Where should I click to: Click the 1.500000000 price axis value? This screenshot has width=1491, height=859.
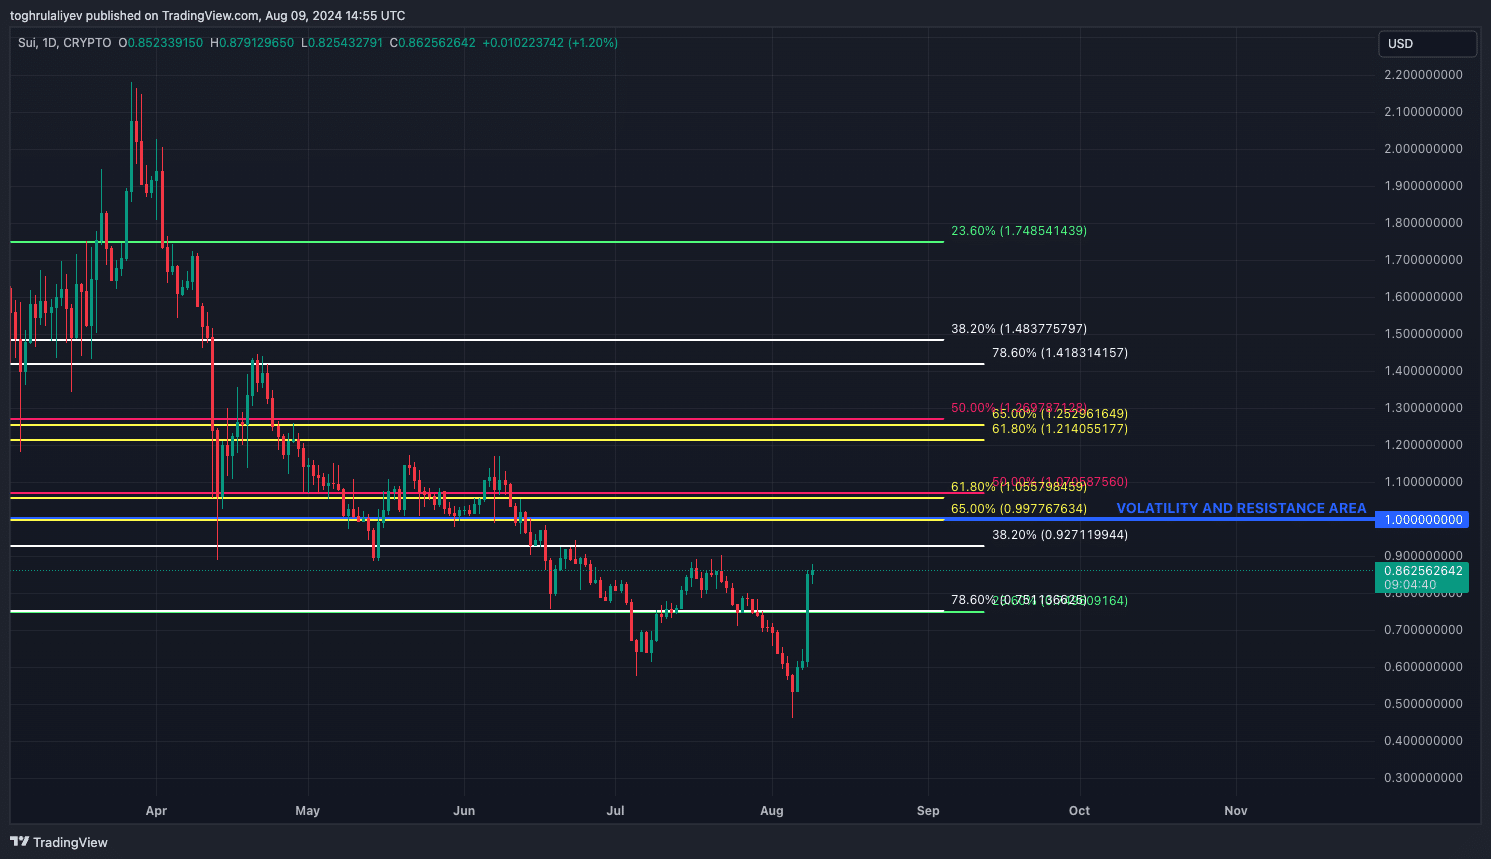pyautogui.click(x=1423, y=334)
